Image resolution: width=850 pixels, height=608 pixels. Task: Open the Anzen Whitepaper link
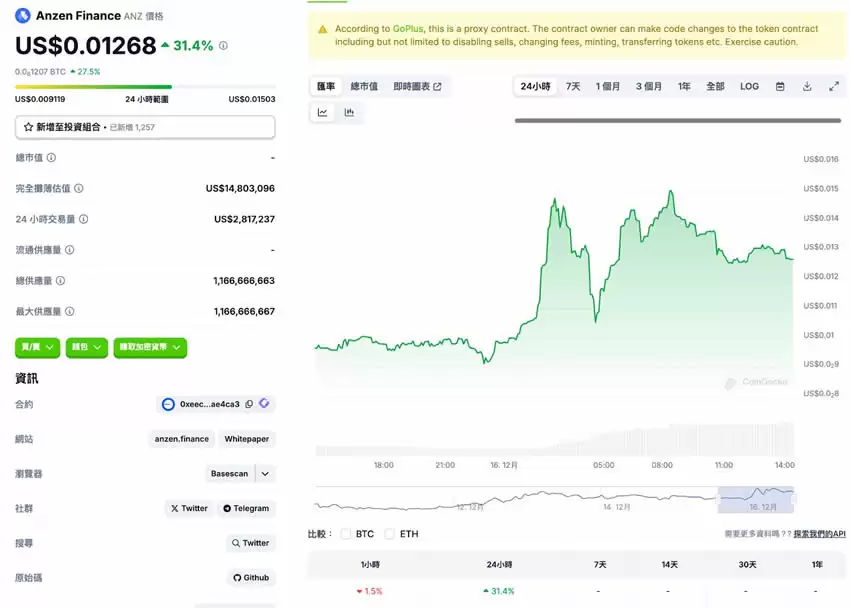coord(247,438)
